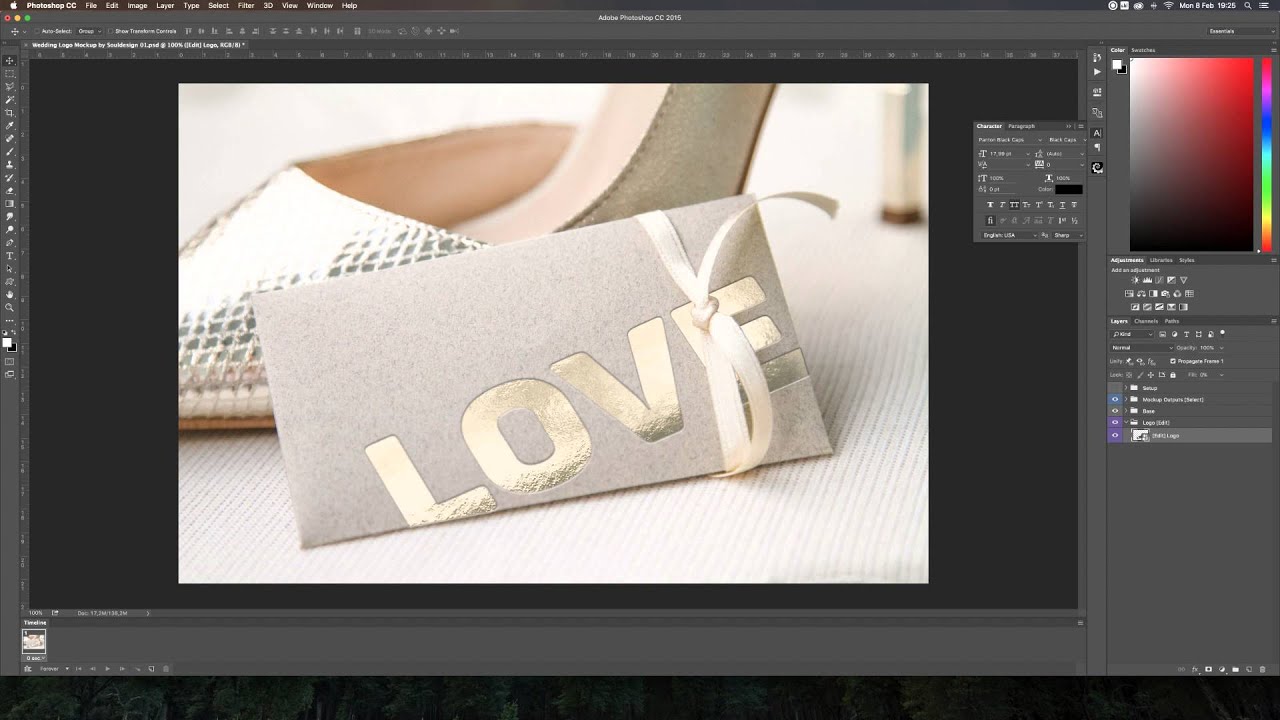The image size is (1280, 720).
Task: Select the Move tool
Action: pyautogui.click(x=9, y=60)
